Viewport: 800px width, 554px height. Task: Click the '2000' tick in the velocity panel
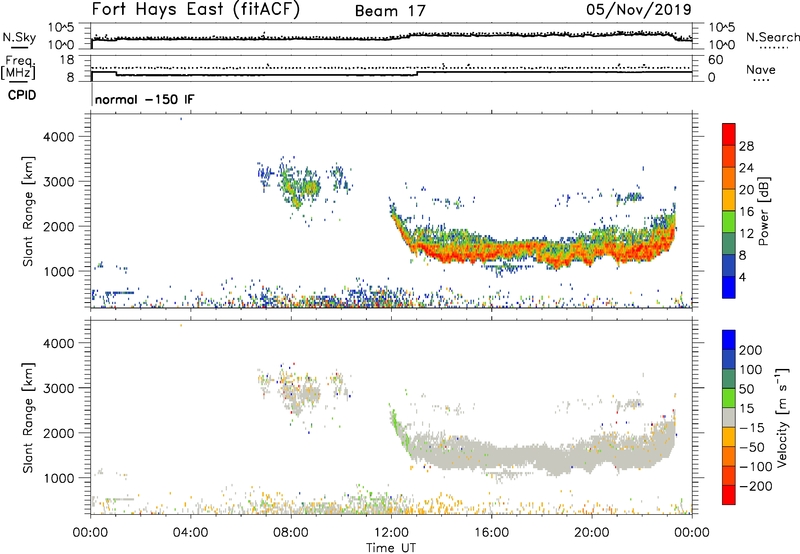pyautogui.click(x=59, y=433)
